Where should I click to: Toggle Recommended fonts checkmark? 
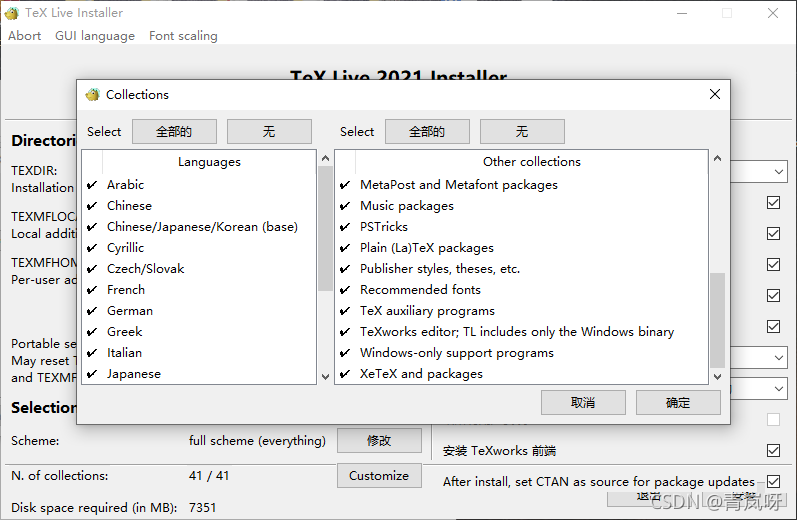coord(345,290)
